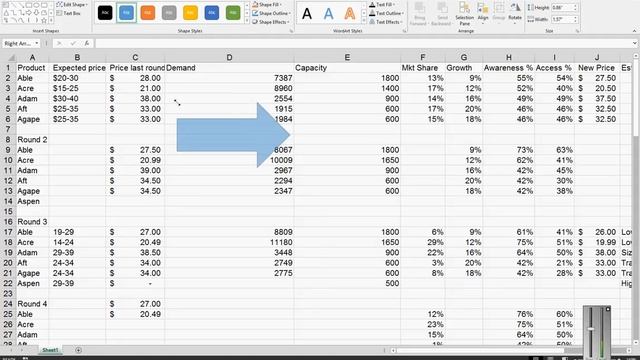Click the formula bar input area

coord(363,43)
